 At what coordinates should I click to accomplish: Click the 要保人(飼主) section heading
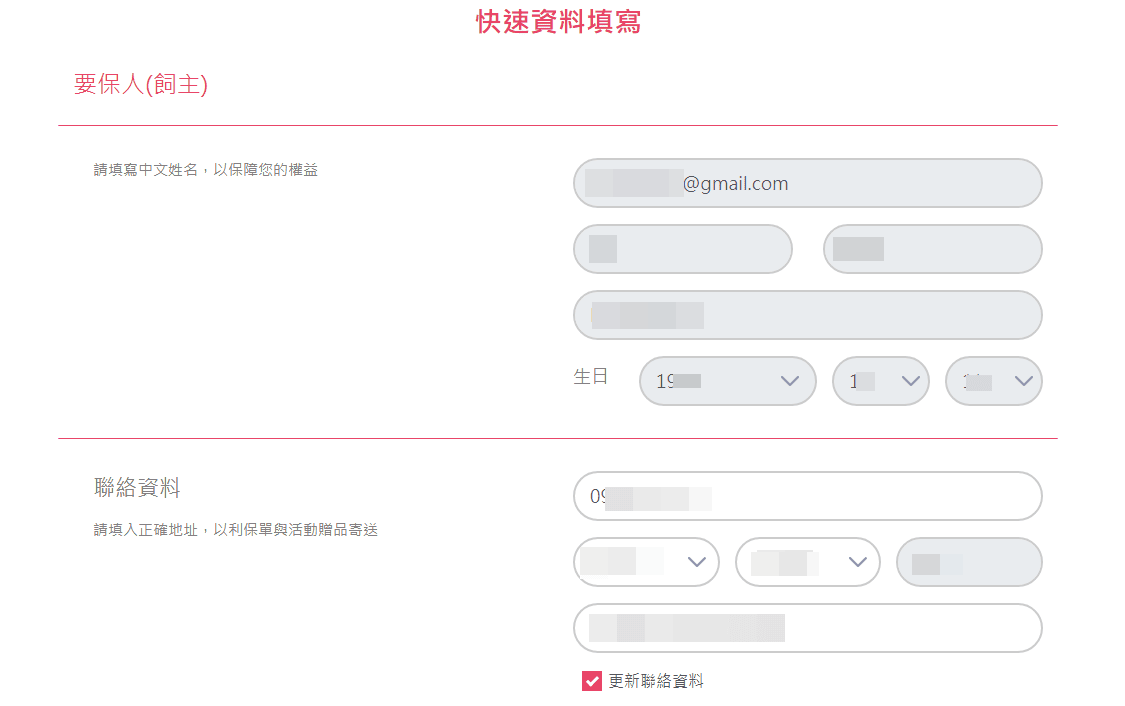click(140, 85)
